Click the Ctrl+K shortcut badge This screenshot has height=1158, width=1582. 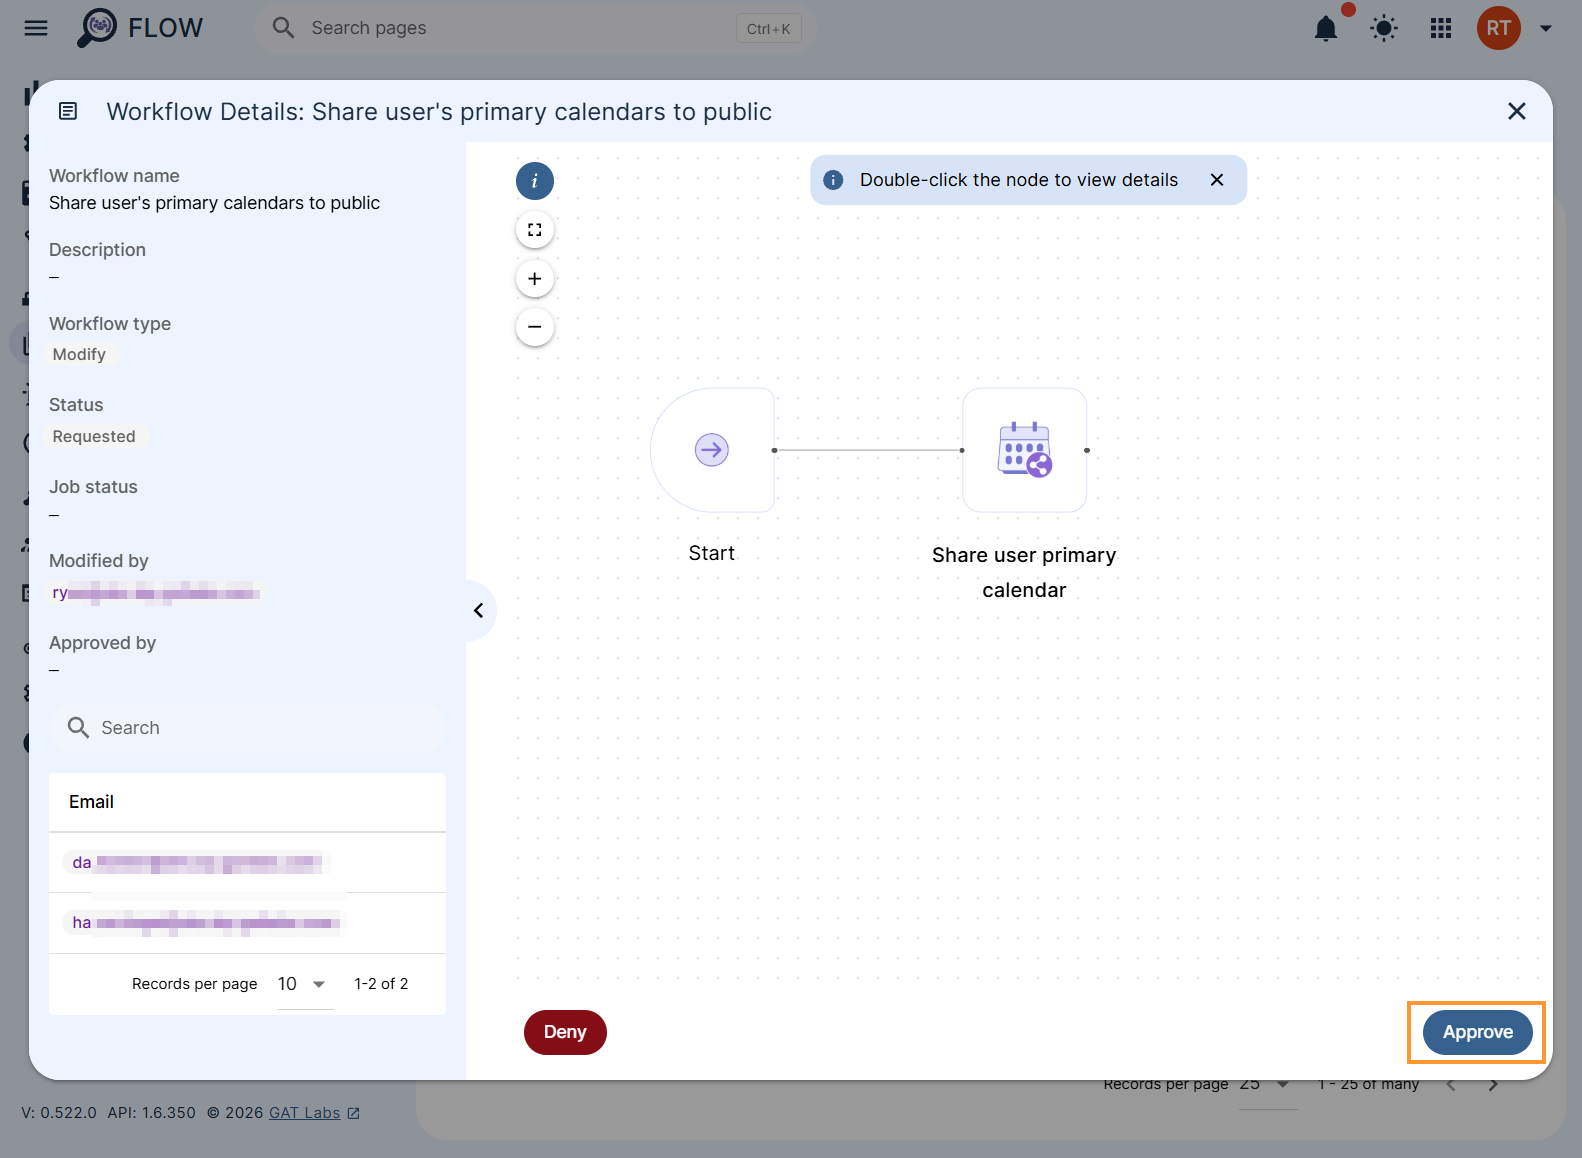(x=768, y=29)
